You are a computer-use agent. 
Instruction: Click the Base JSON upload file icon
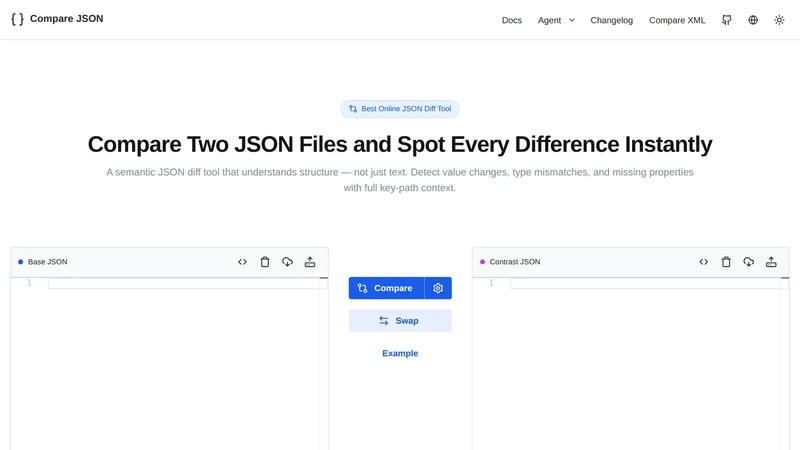310,262
